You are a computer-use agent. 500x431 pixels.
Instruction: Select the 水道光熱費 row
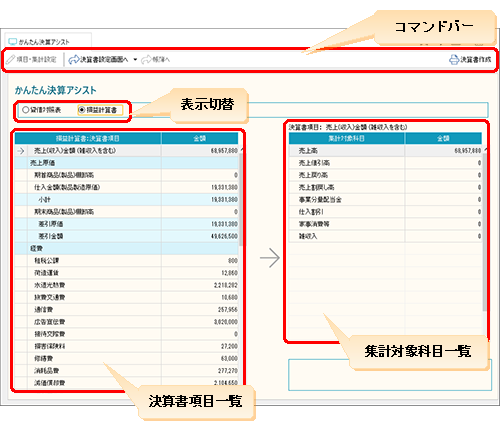(127, 285)
